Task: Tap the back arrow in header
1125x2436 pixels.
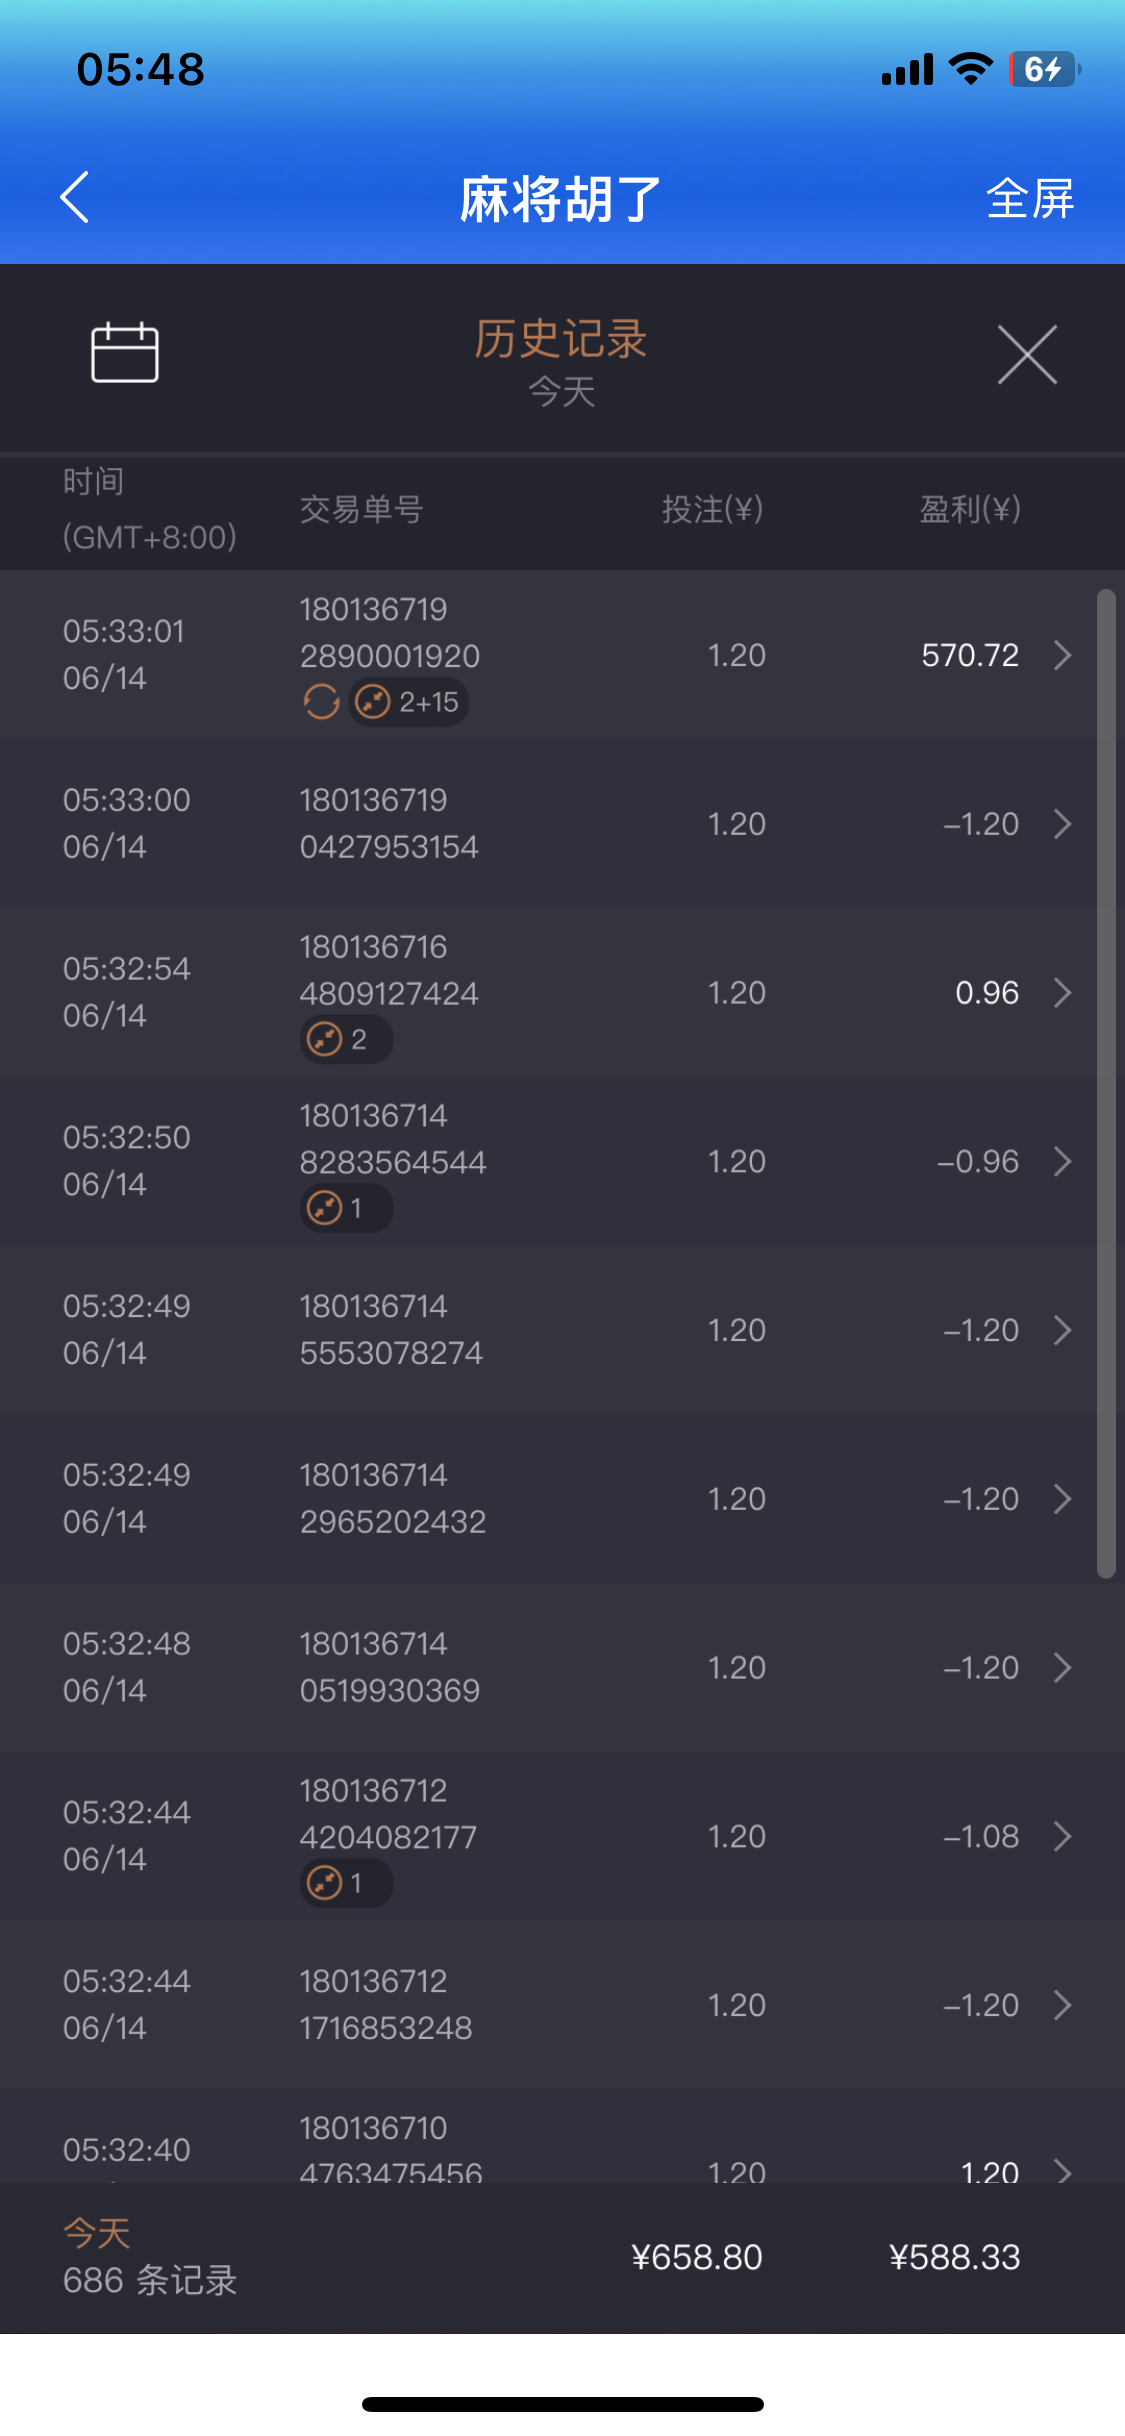Action: point(75,197)
